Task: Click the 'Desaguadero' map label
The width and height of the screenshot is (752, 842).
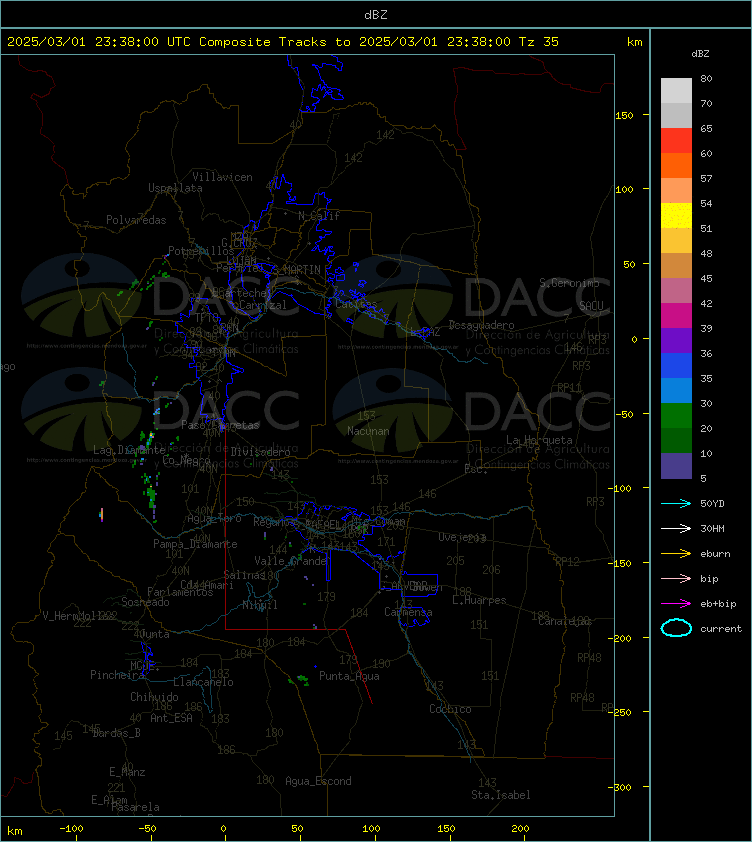Action: (481, 325)
